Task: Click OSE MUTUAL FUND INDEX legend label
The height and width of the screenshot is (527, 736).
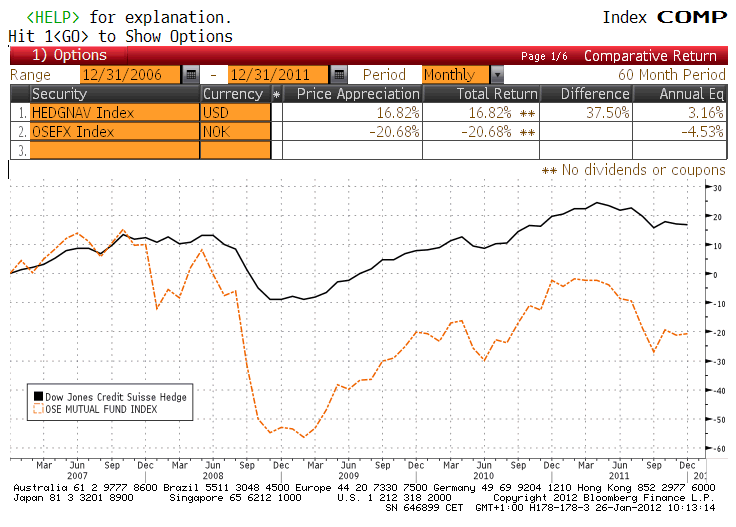Action: [x=101, y=409]
